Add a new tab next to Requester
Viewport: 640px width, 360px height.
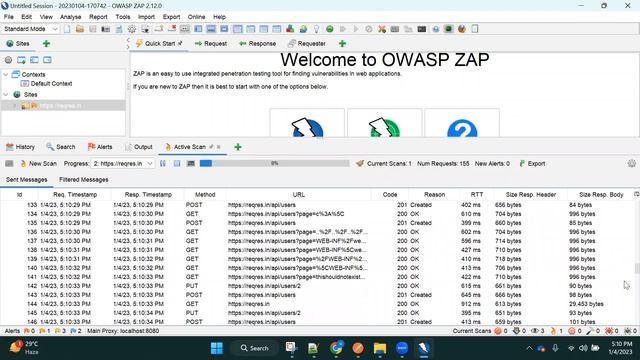[342, 44]
